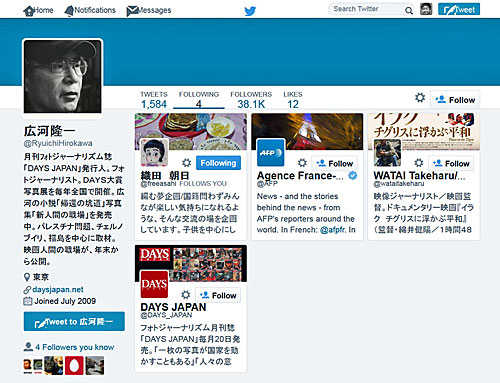
Task: Open gear menu on WATAI Takeharu card
Action: click(419, 163)
